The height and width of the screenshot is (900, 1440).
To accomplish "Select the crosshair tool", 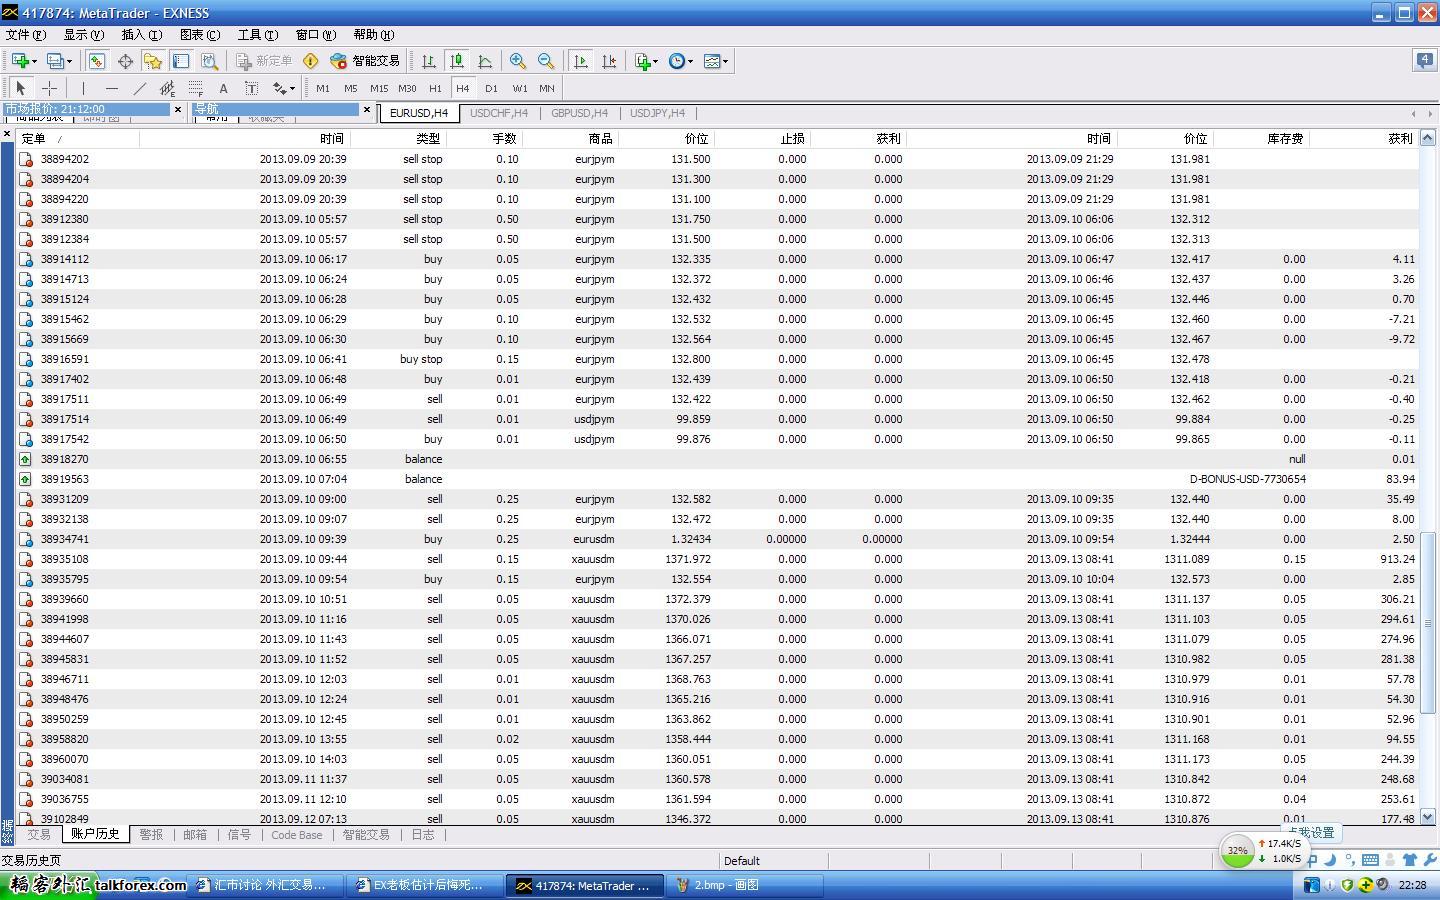I will coord(49,88).
